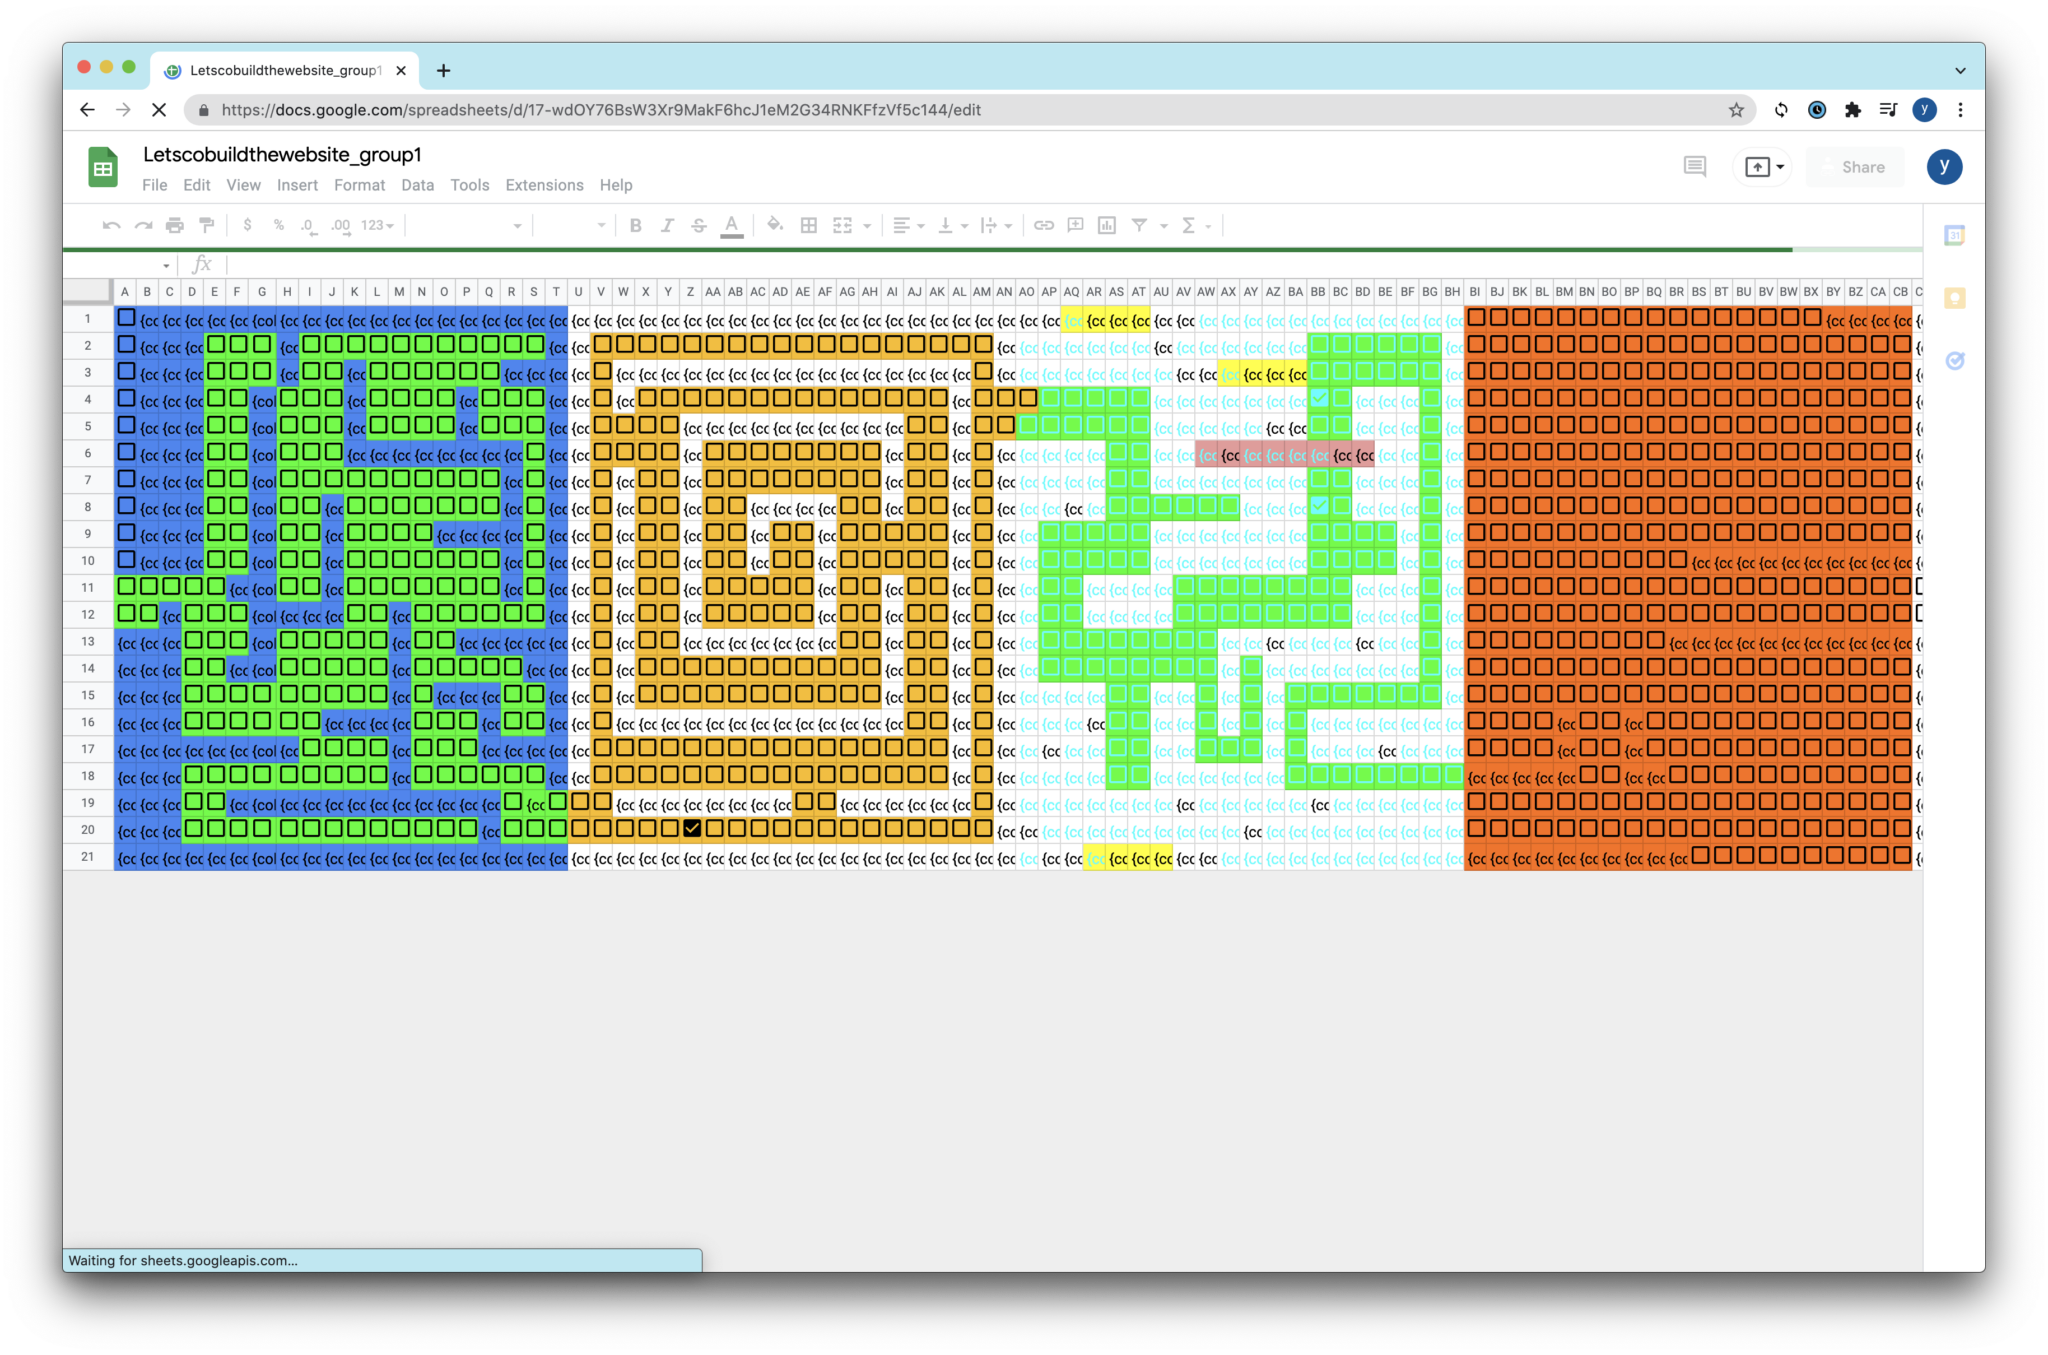This screenshot has width=2048, height=1355.
Task: Click the insert comment toolbar icon
Action: 1076,225
